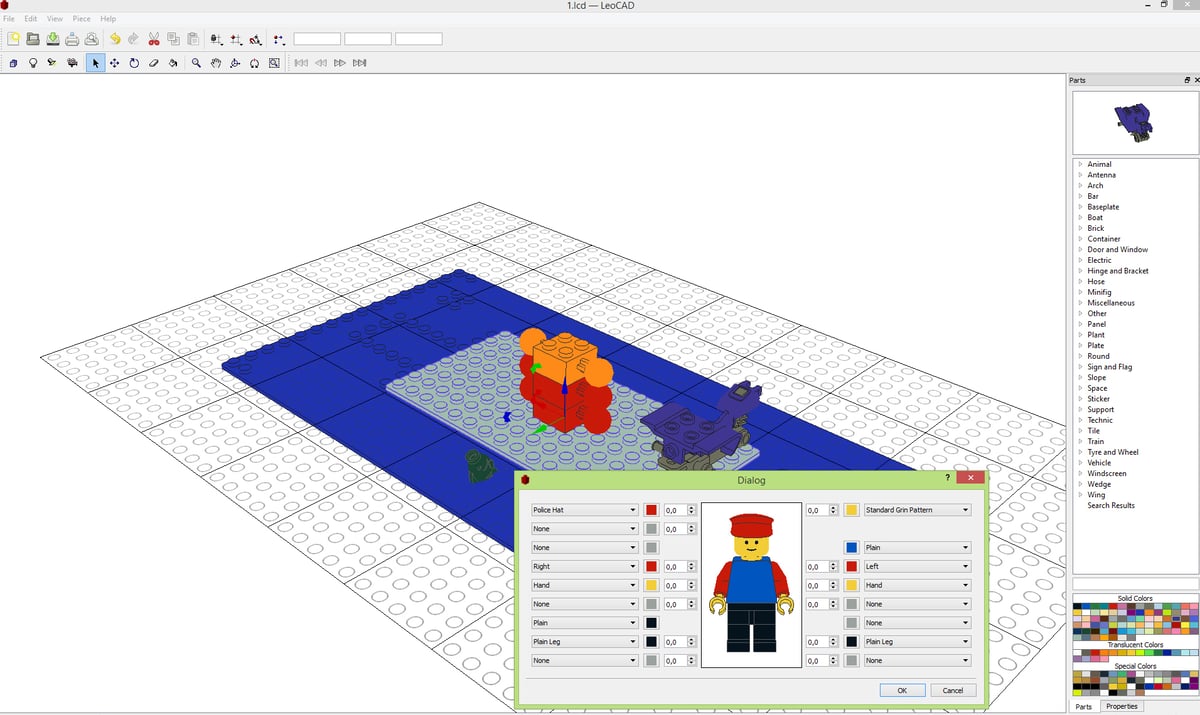Click the part preview thumbnail in Parts panel
This screenshot has width=1200, height=715.
(1135, 121)
